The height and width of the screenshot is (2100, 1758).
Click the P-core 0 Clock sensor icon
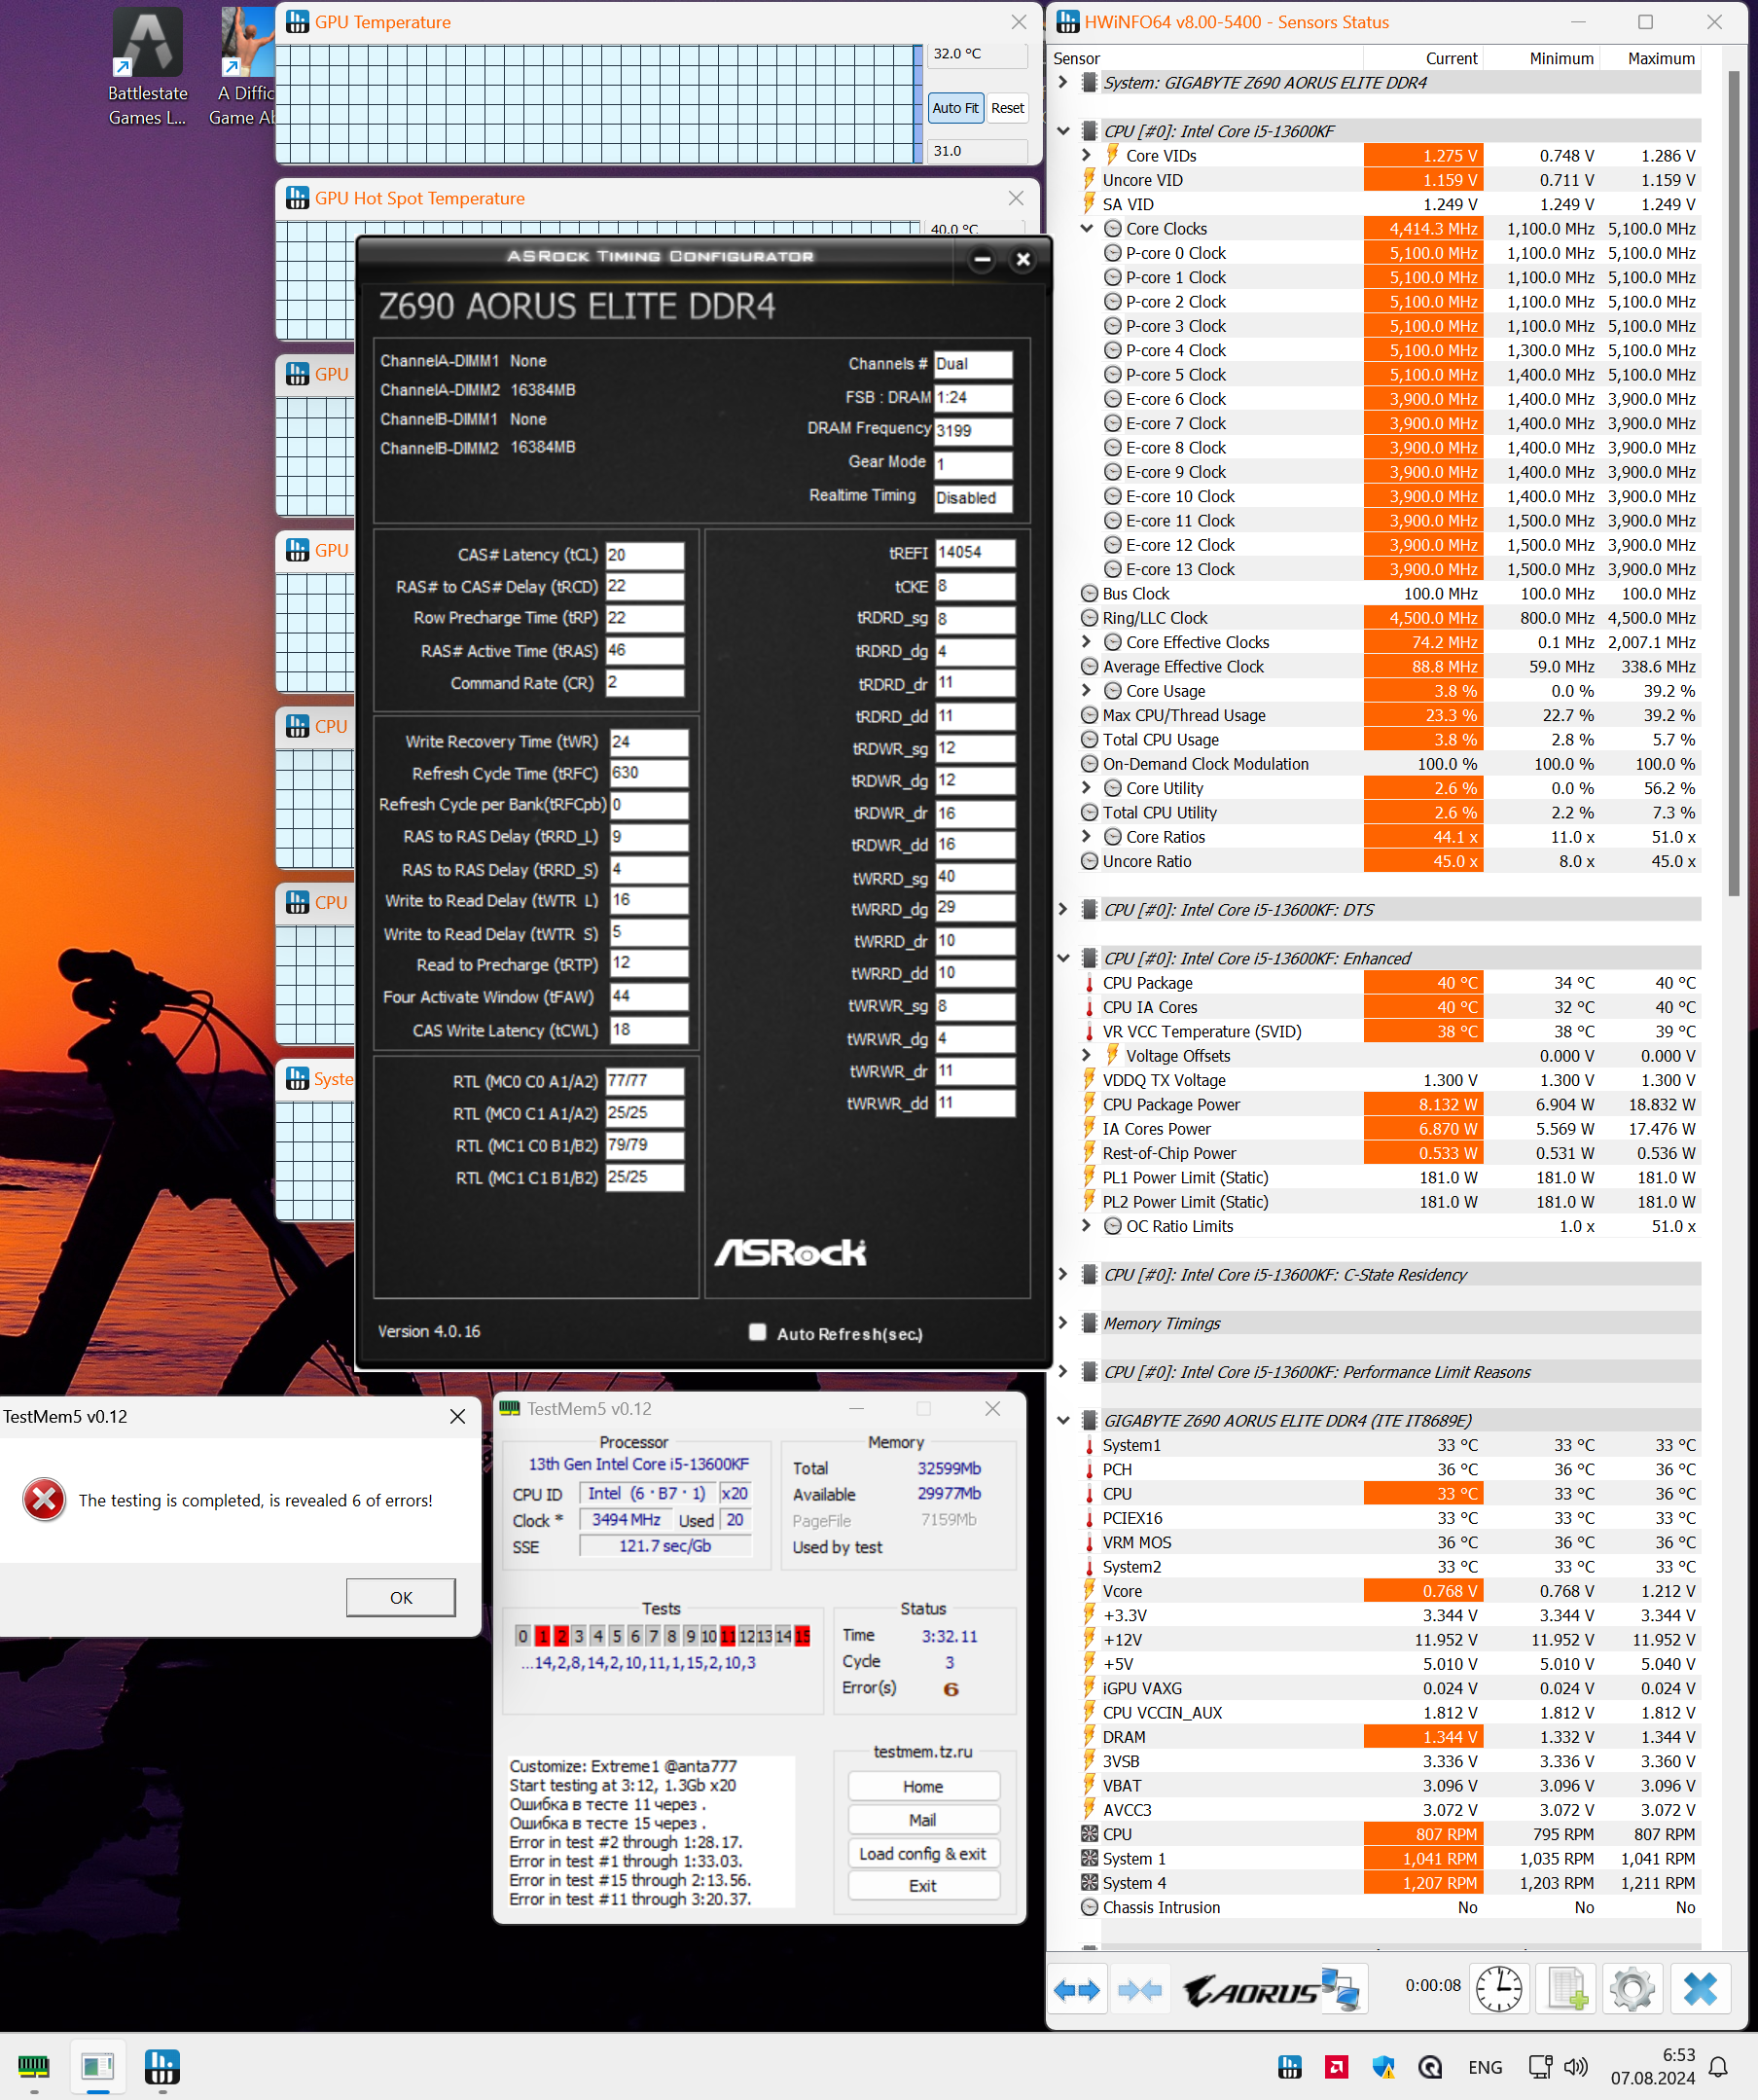click(x=1112, y=253)
